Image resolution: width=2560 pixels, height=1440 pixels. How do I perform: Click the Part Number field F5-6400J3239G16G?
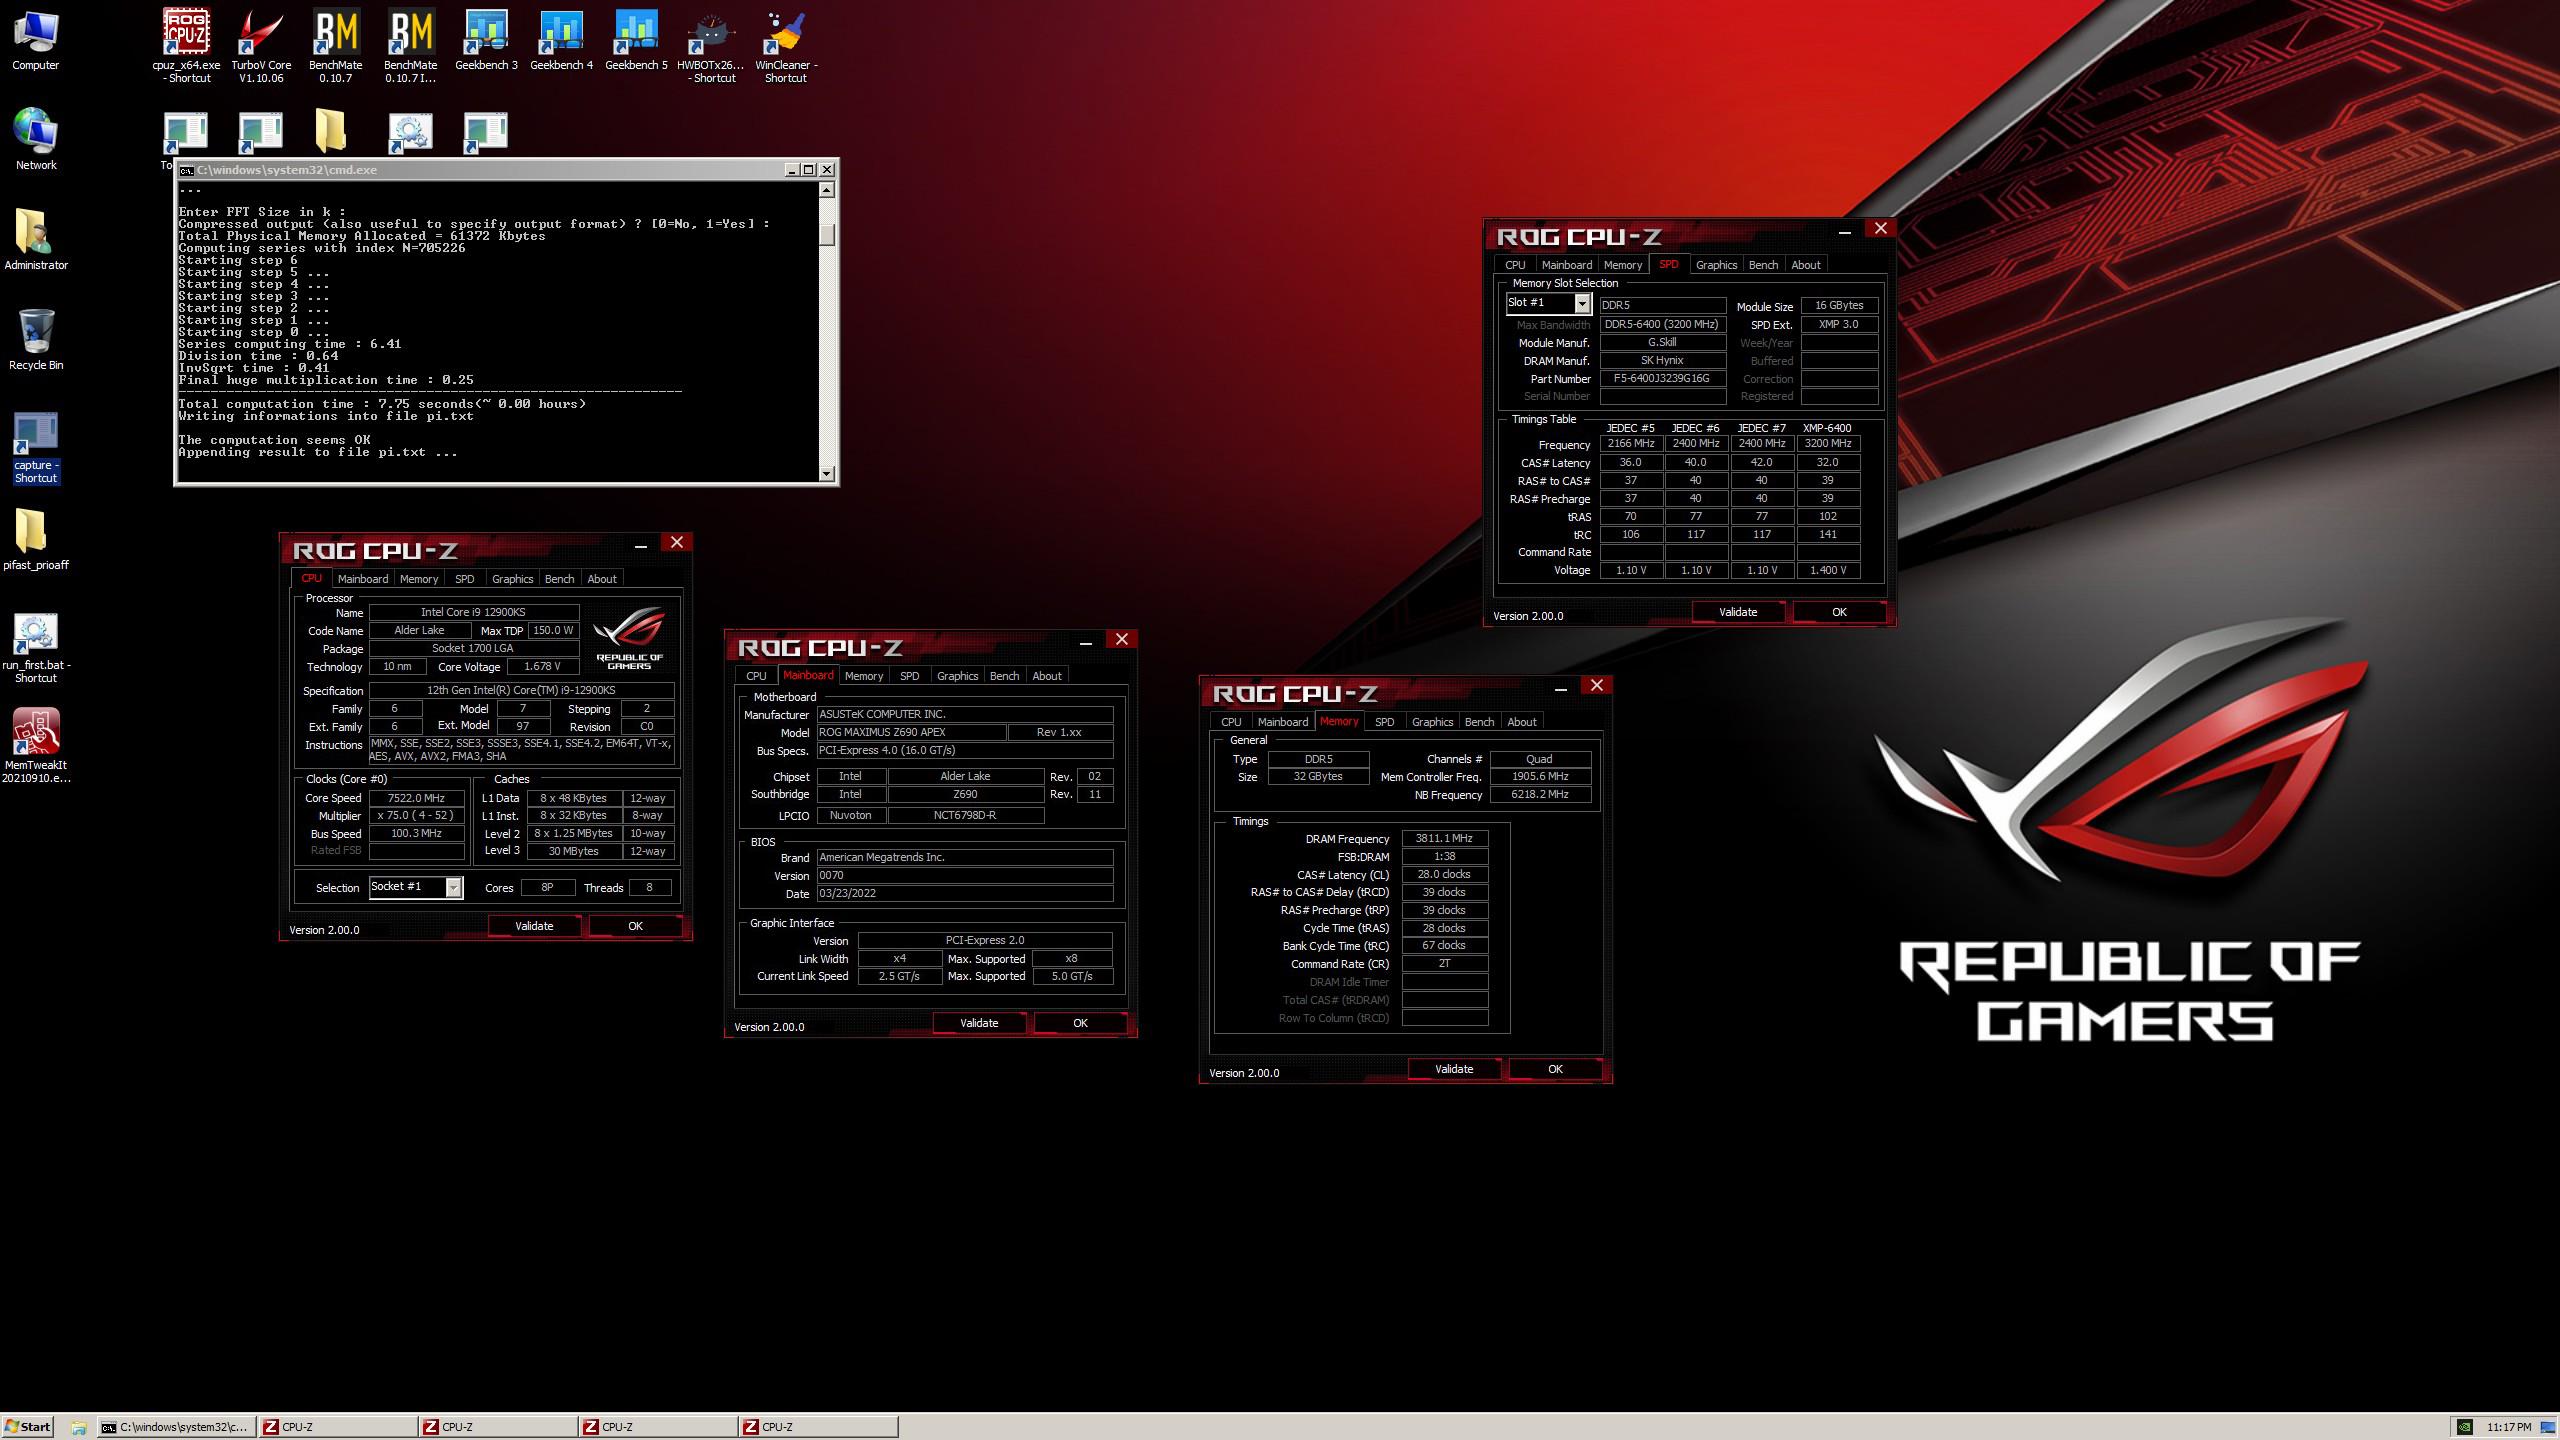point(1662,379)
